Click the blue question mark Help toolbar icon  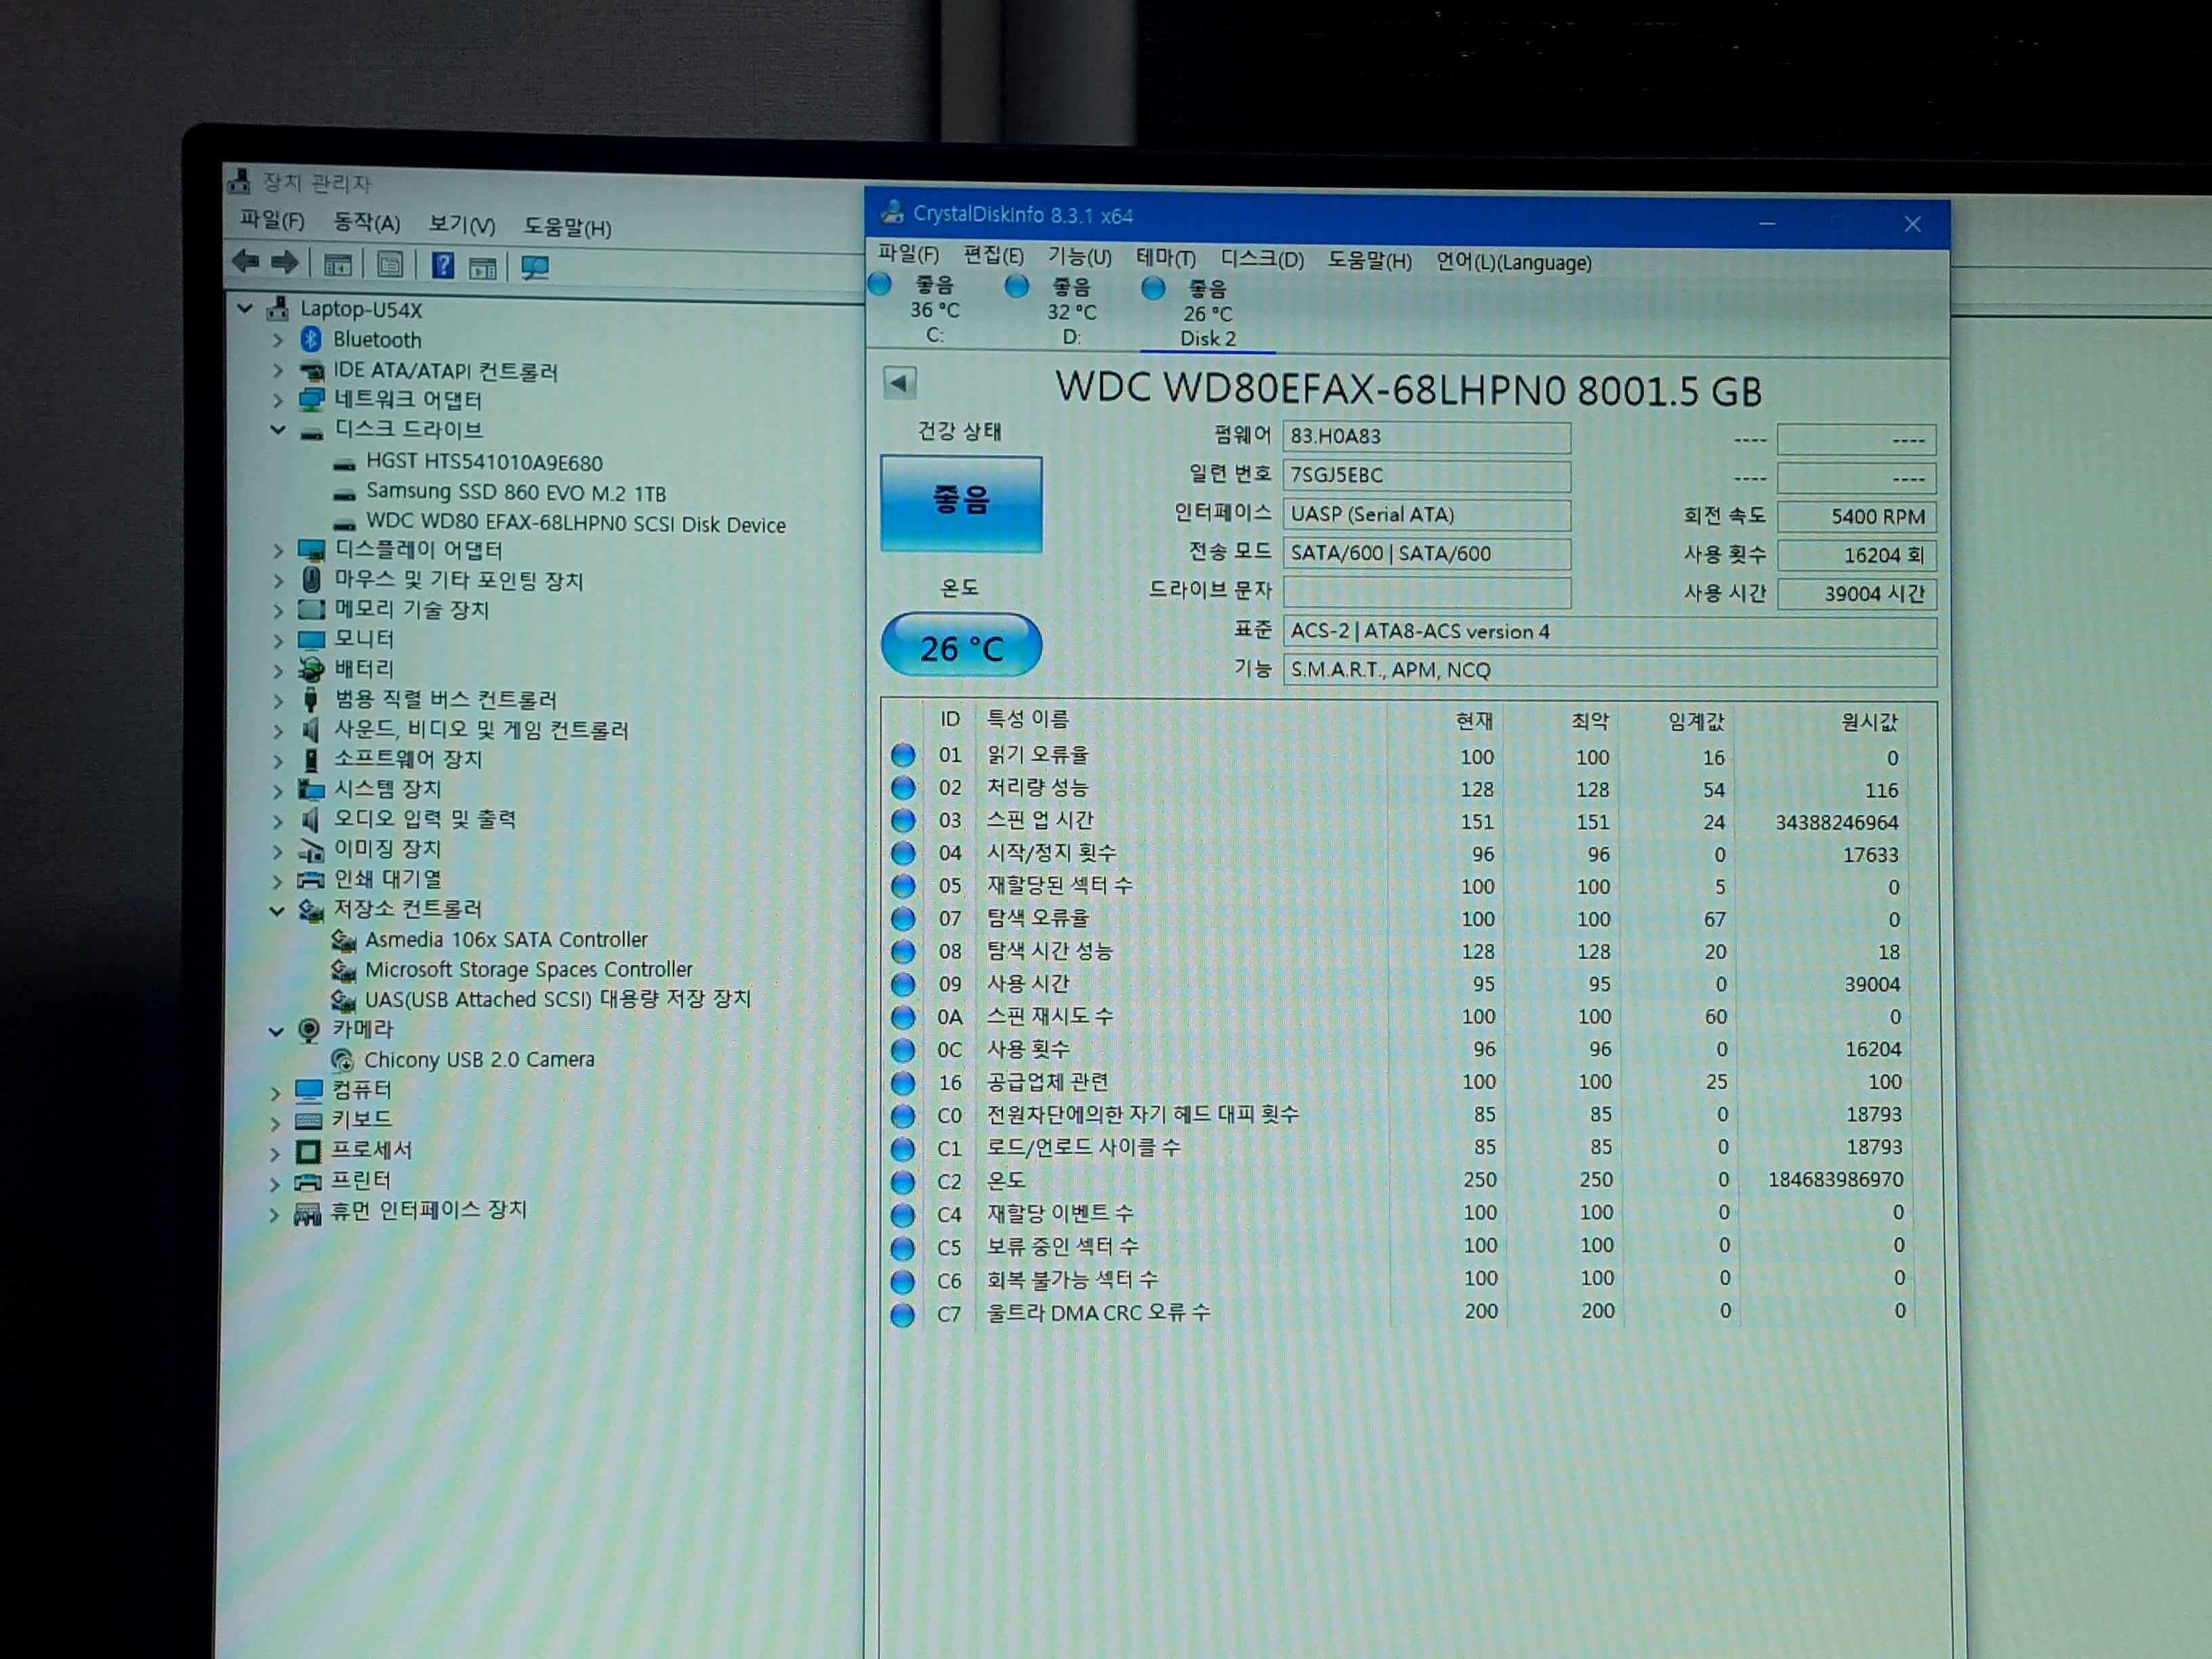point(443,266)
